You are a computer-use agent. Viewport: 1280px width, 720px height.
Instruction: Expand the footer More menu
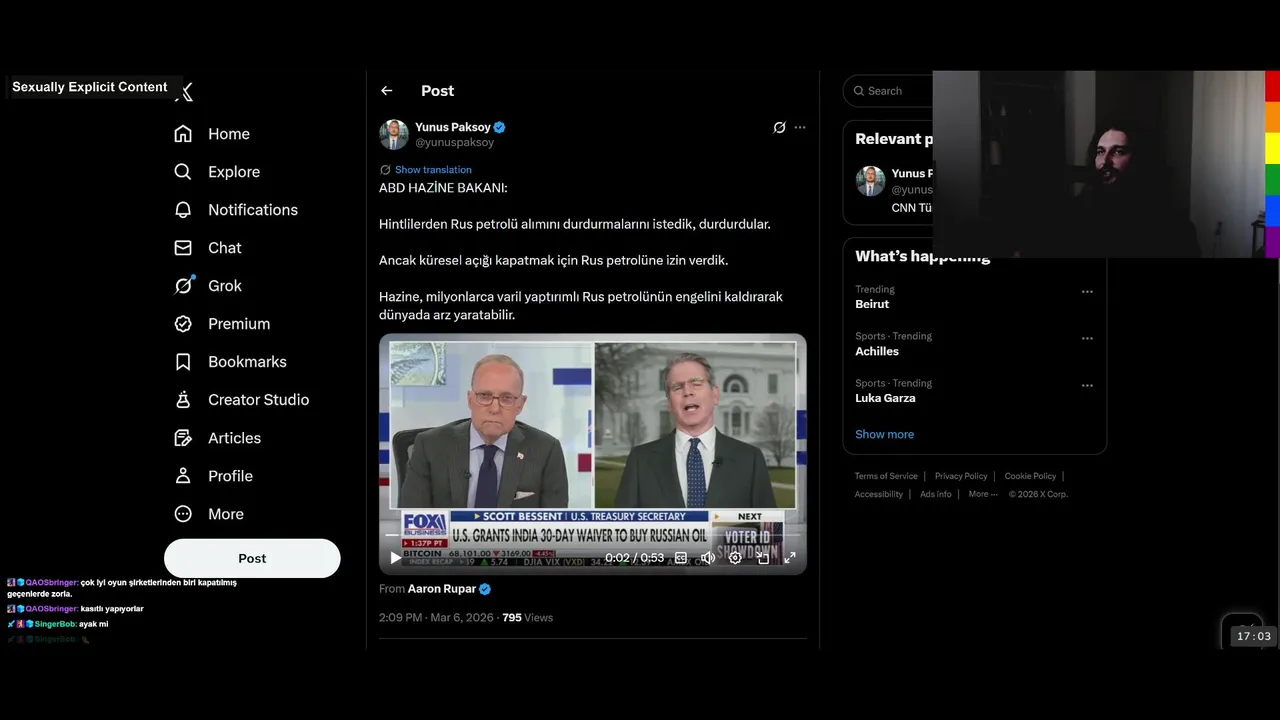tap(983, 494)
